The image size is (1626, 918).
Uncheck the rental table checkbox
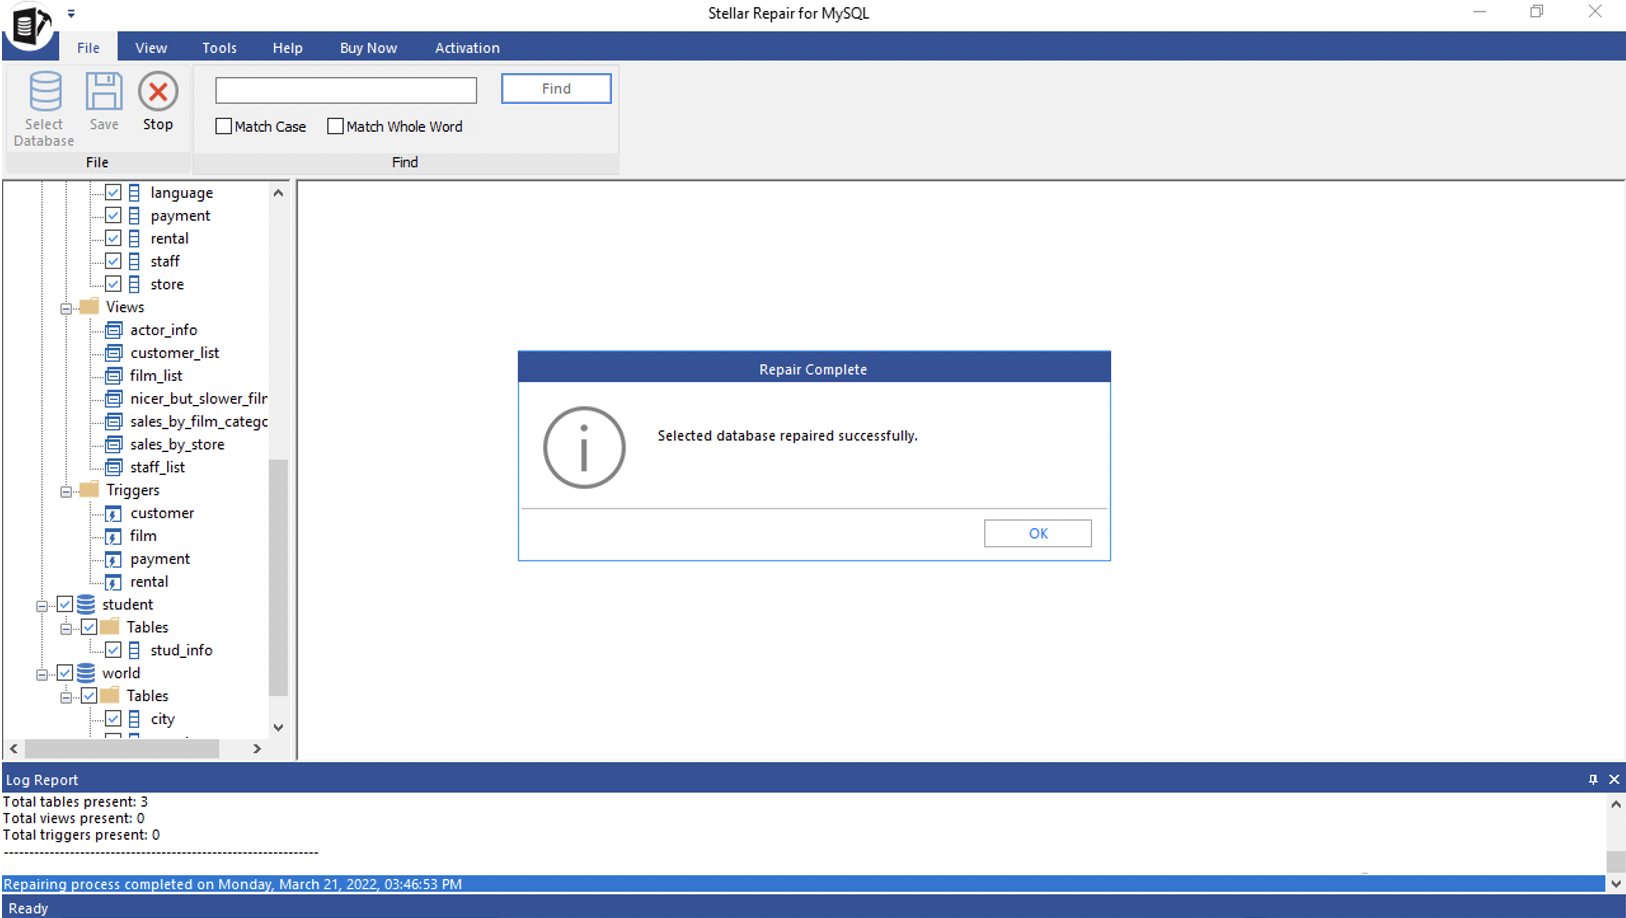tap(113, 238)
